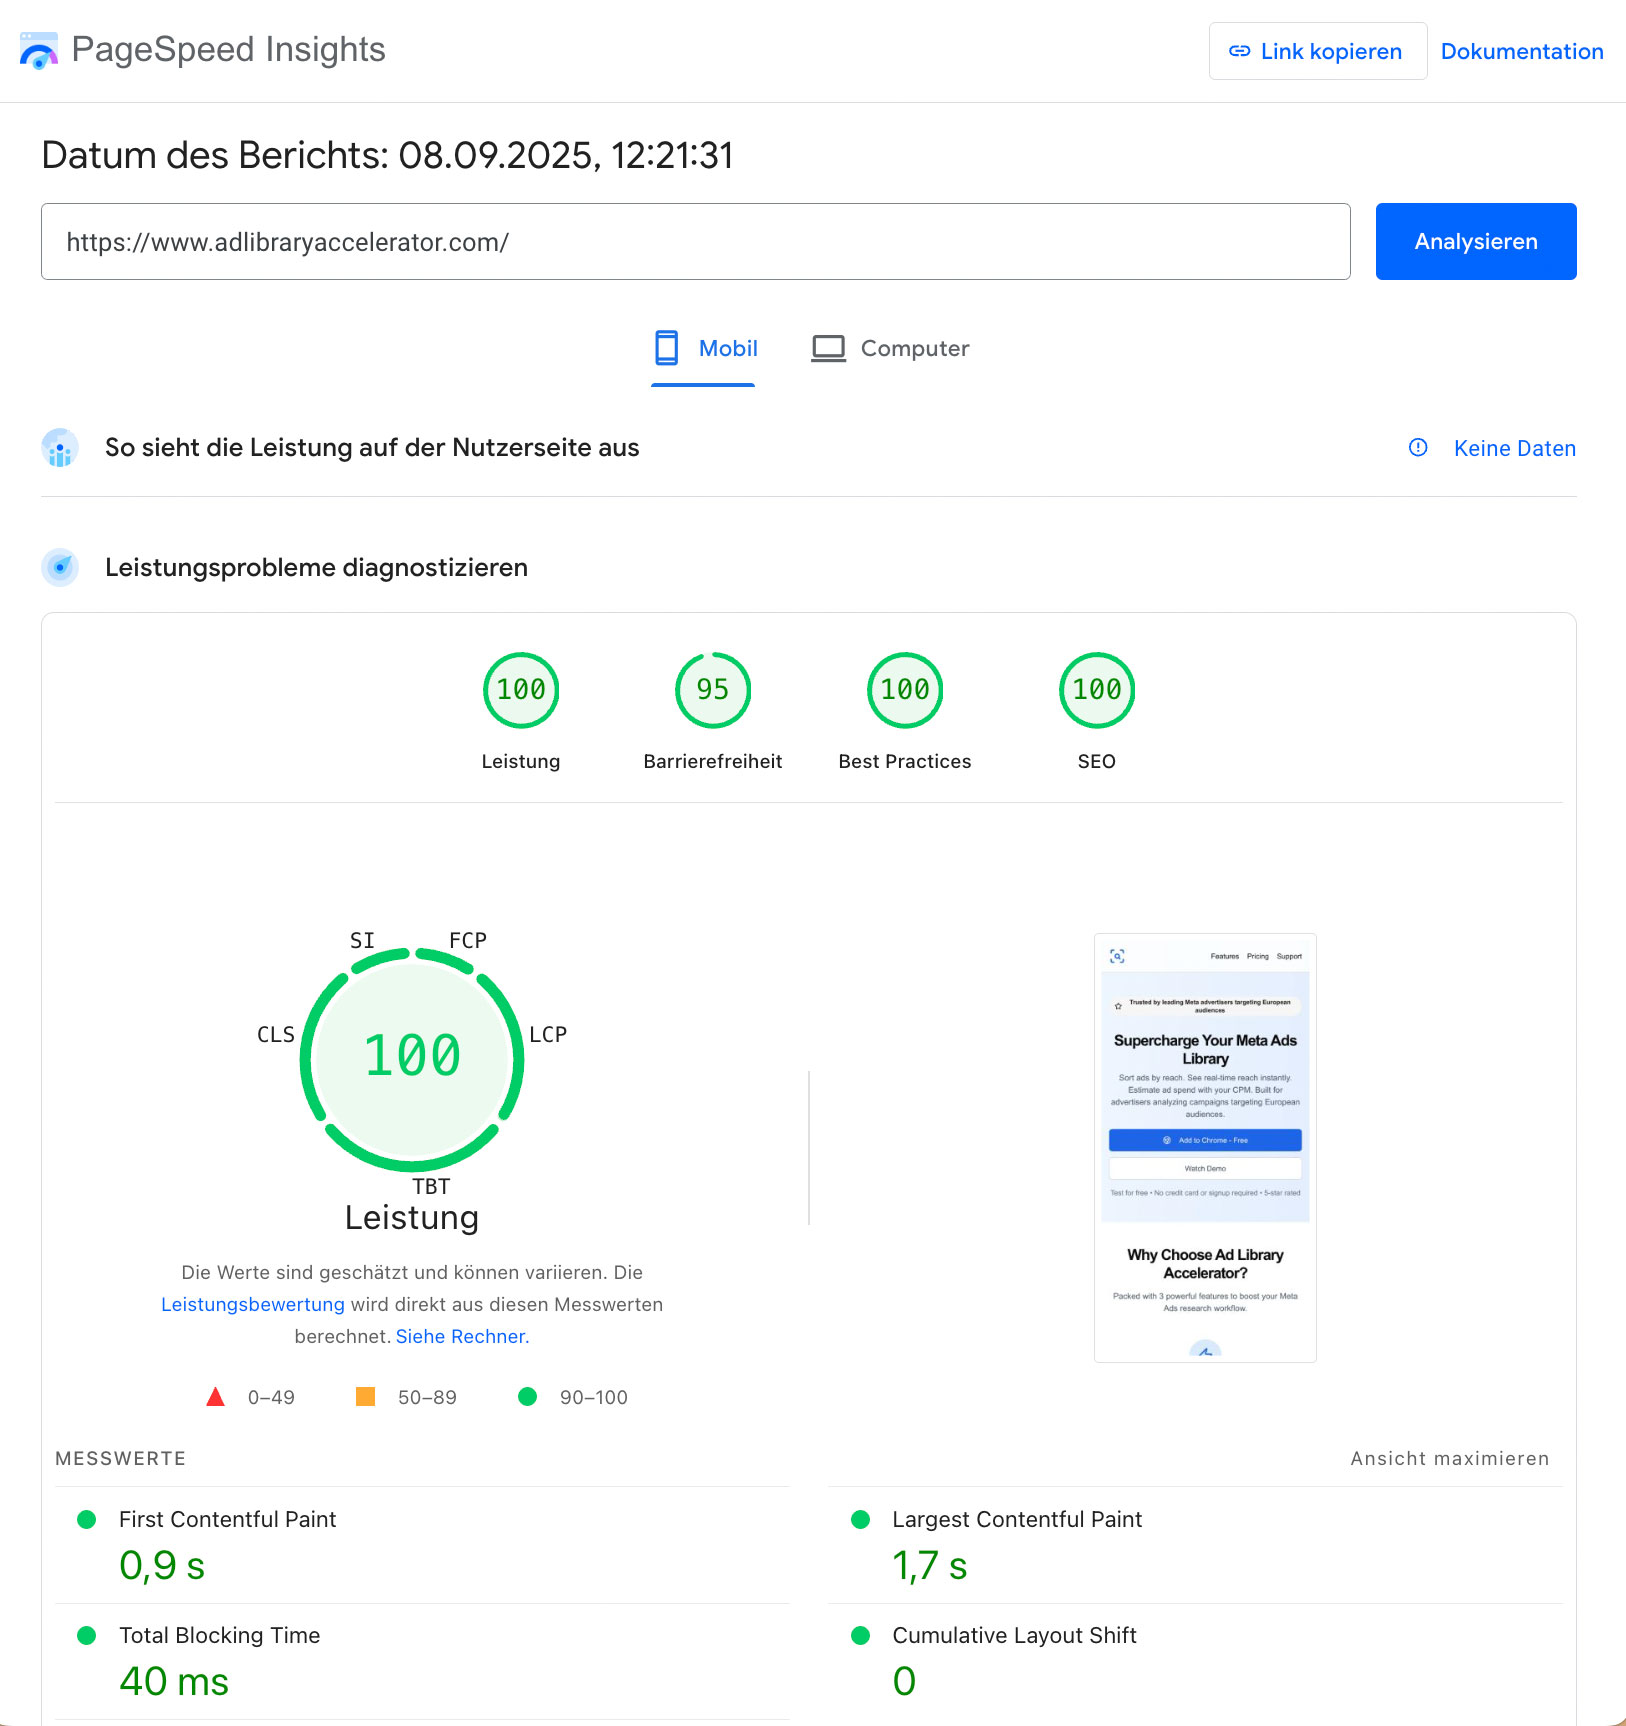Click the 1,7 s value
This screenshot has width=1626, height=1726.
[929, 1565]
